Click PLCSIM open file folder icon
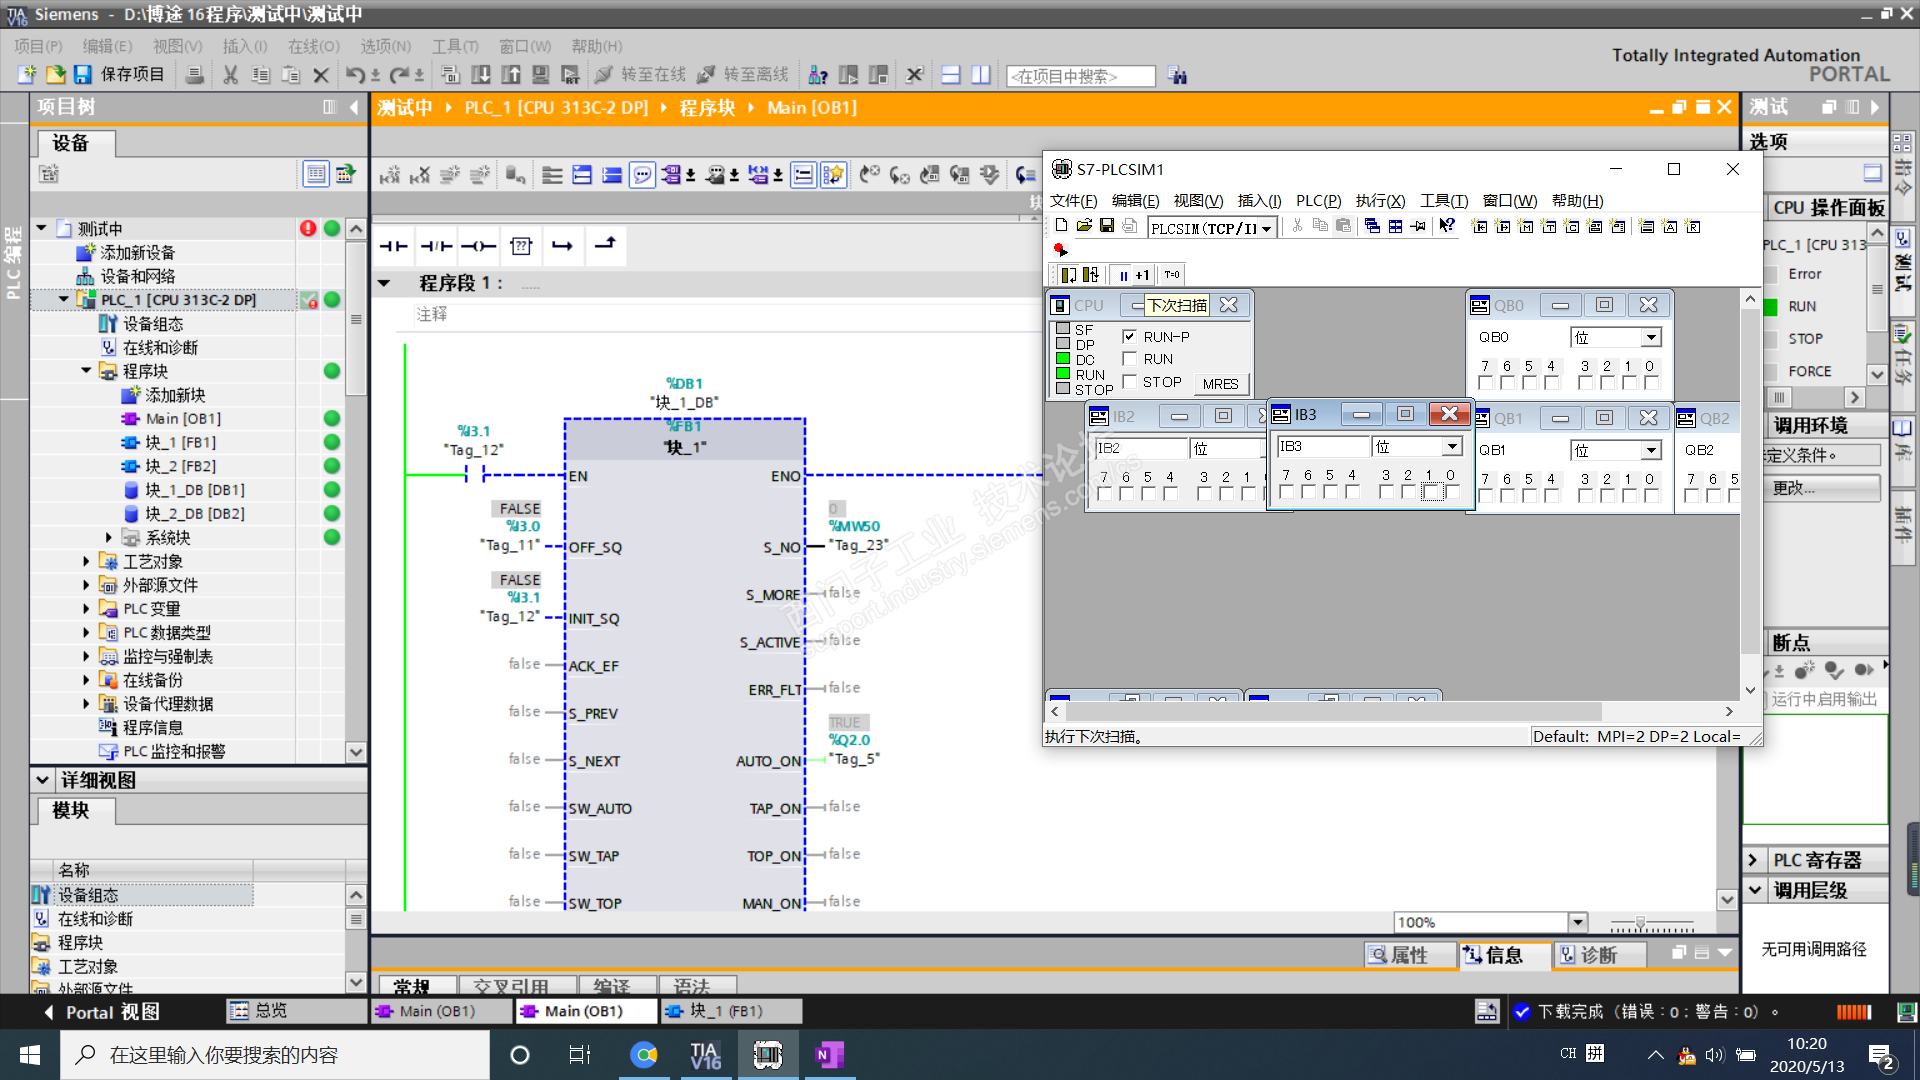This screenshot has width=1920, height=1080. point(1084,227)
